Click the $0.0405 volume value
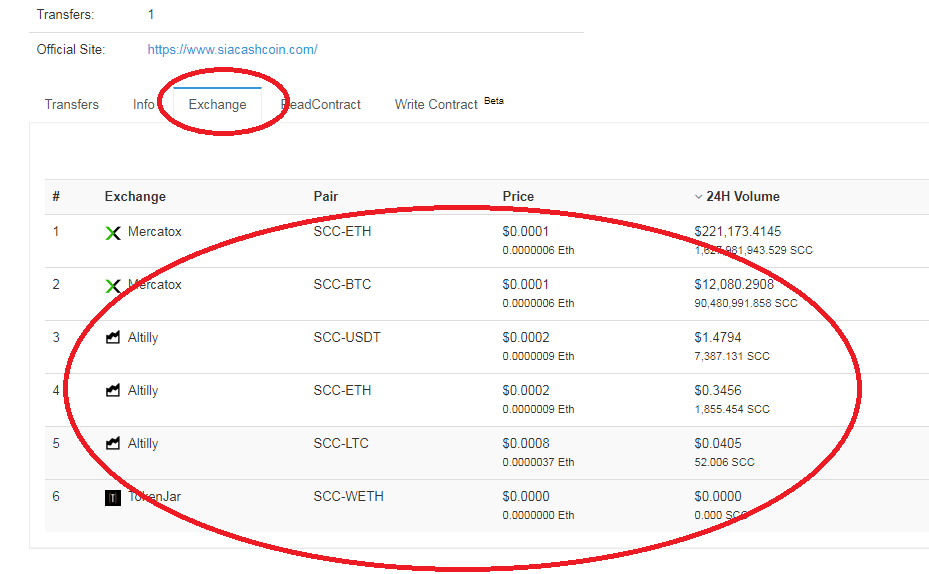Screen dimensions: 929x574 tap(717, 444)
